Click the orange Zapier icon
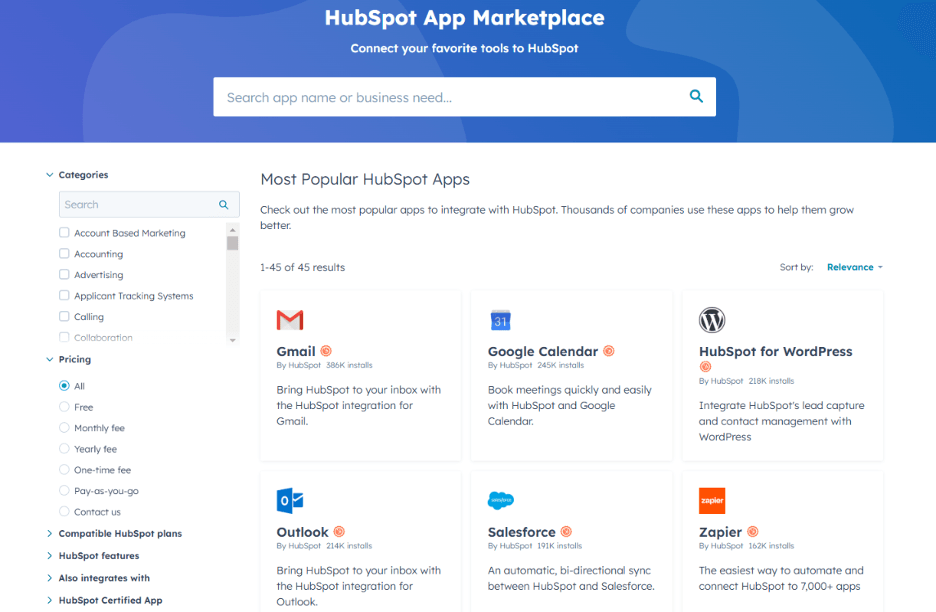 (x=712, y=499)
